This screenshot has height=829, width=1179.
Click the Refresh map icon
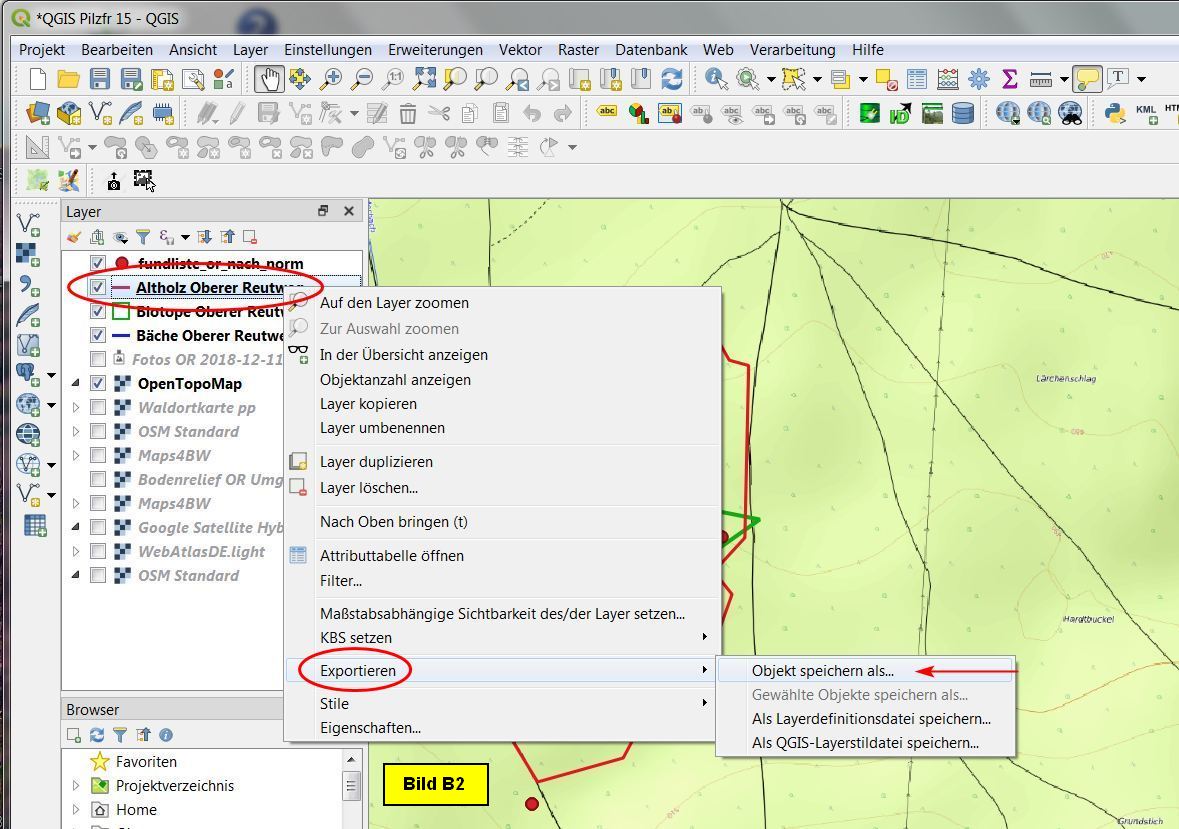[x=672, y=79]
